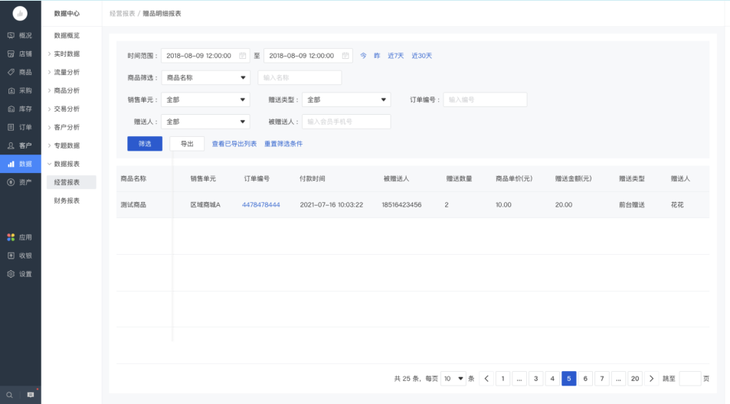730x404 pixels.
Task: Go to page 7 in pagination
Action: (602, 378)
